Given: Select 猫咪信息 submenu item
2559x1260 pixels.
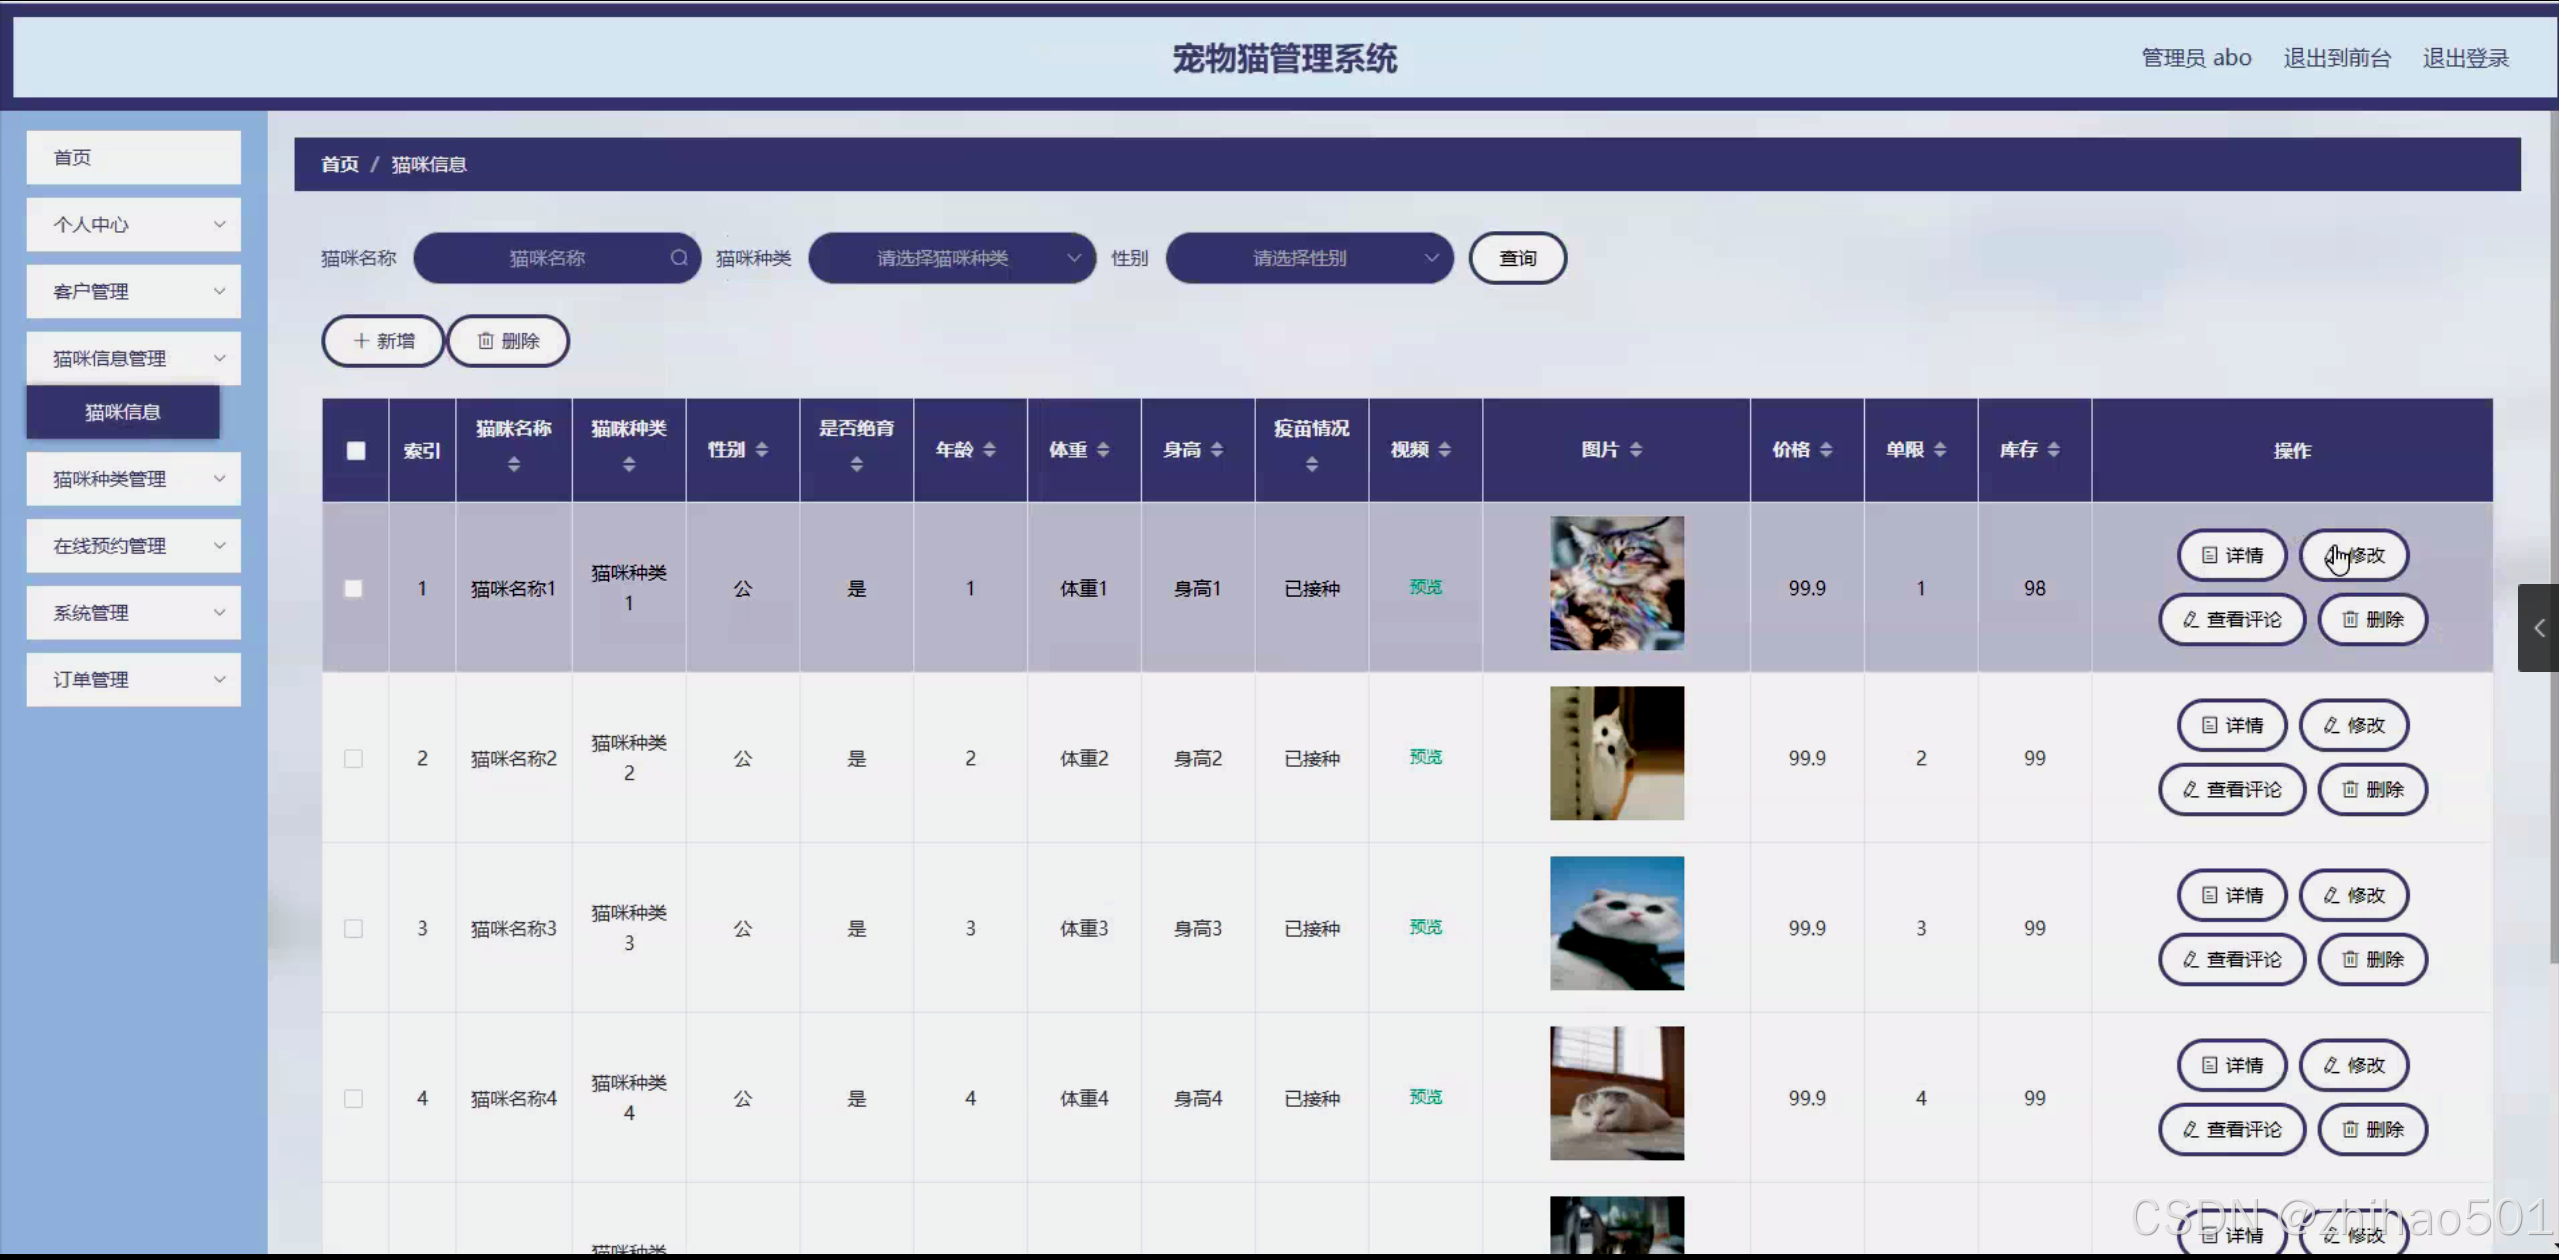Looking at the screenshot, I should (122, 412).
